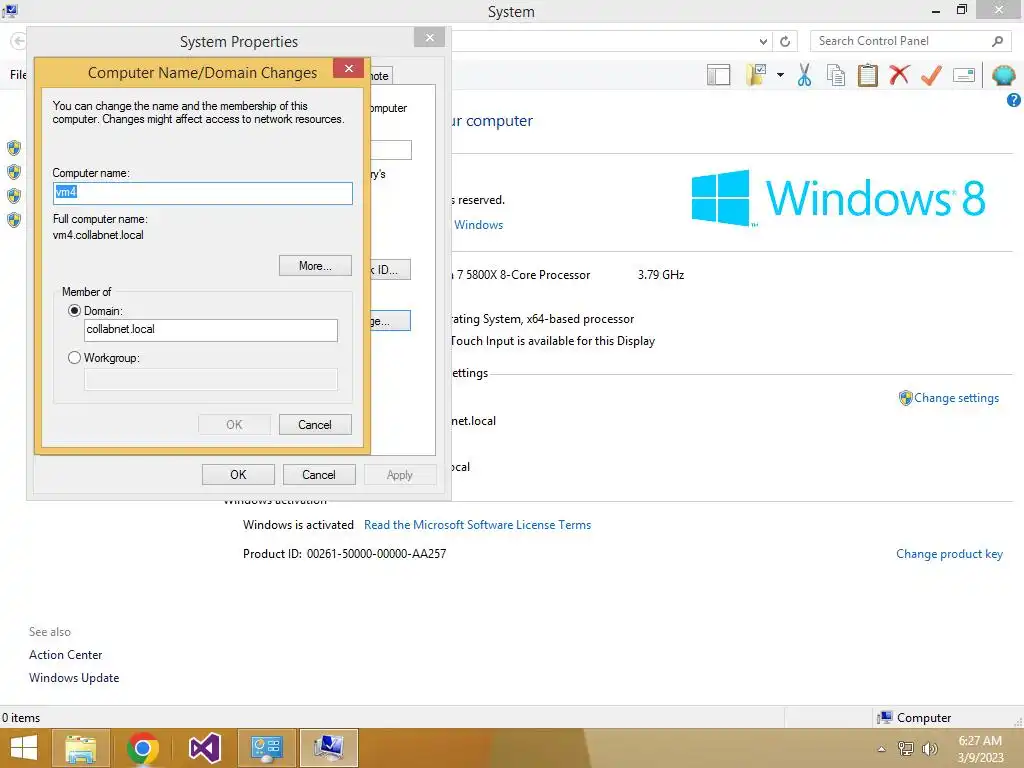Screen dimensions: 1024x768
Task: Click the third shield icon in left pane
Action: tap(14, 196)
